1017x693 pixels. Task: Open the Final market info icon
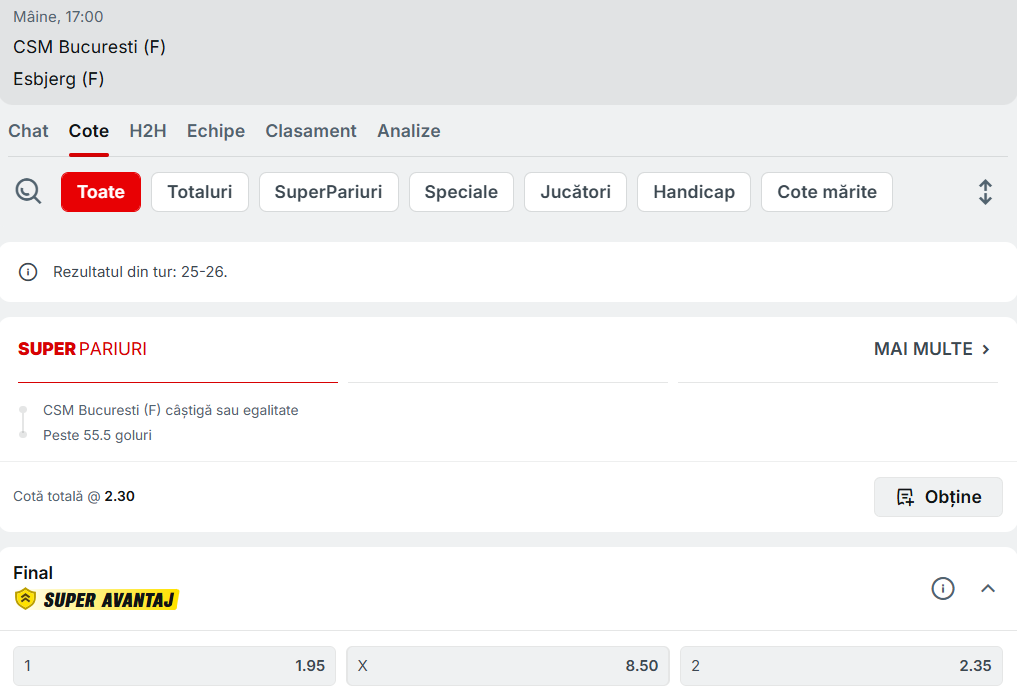point(943,589)
